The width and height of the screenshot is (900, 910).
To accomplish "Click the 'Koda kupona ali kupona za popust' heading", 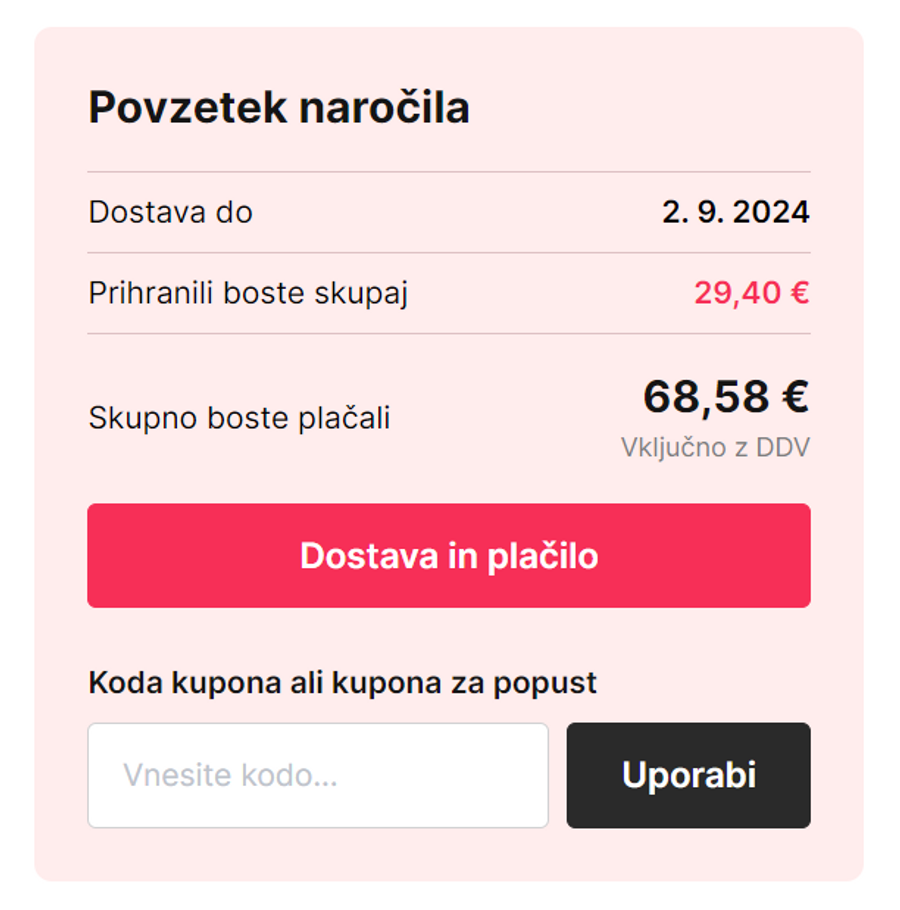I will (343, 682).
